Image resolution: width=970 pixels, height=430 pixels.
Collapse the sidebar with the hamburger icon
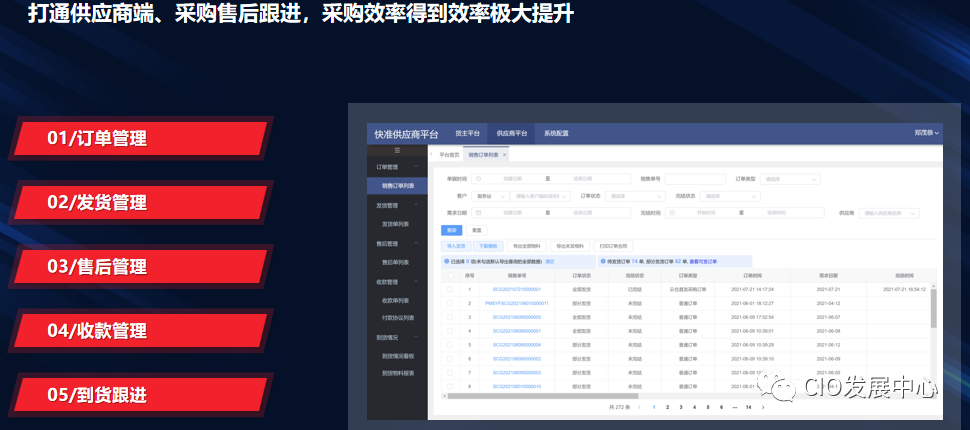pos(397,150)
